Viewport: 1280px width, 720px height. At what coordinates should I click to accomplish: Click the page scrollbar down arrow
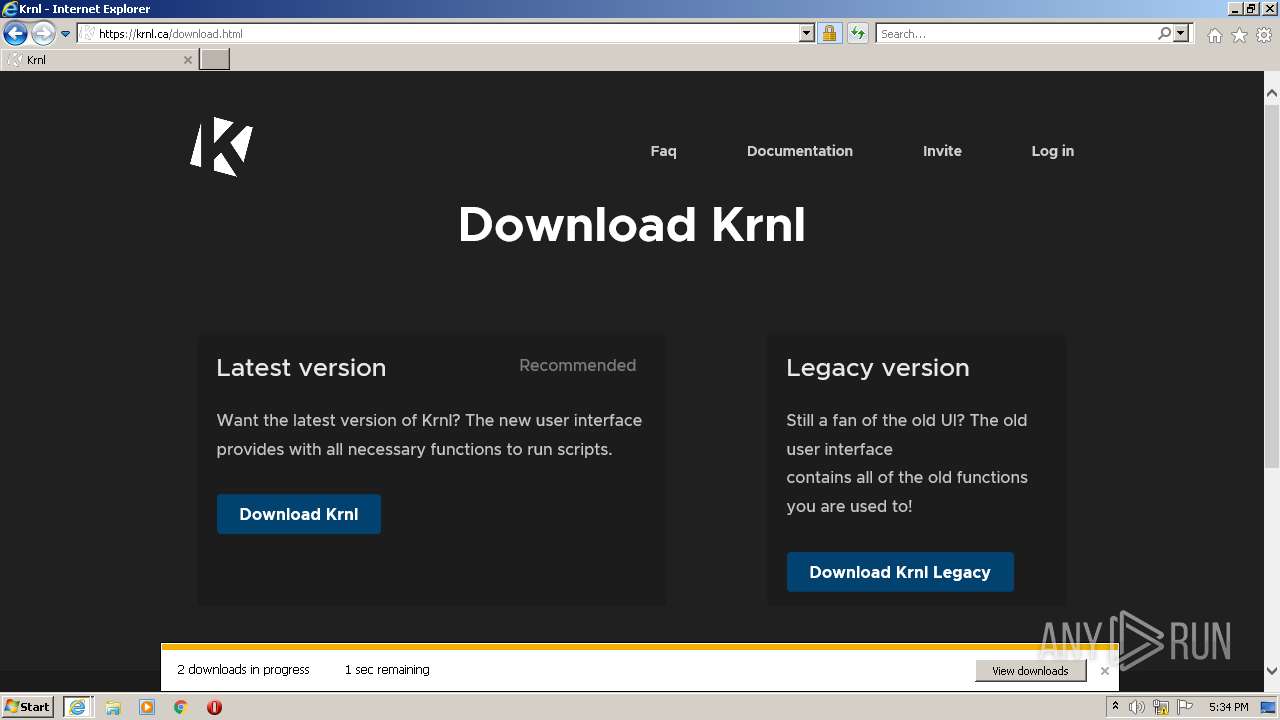1272,672
